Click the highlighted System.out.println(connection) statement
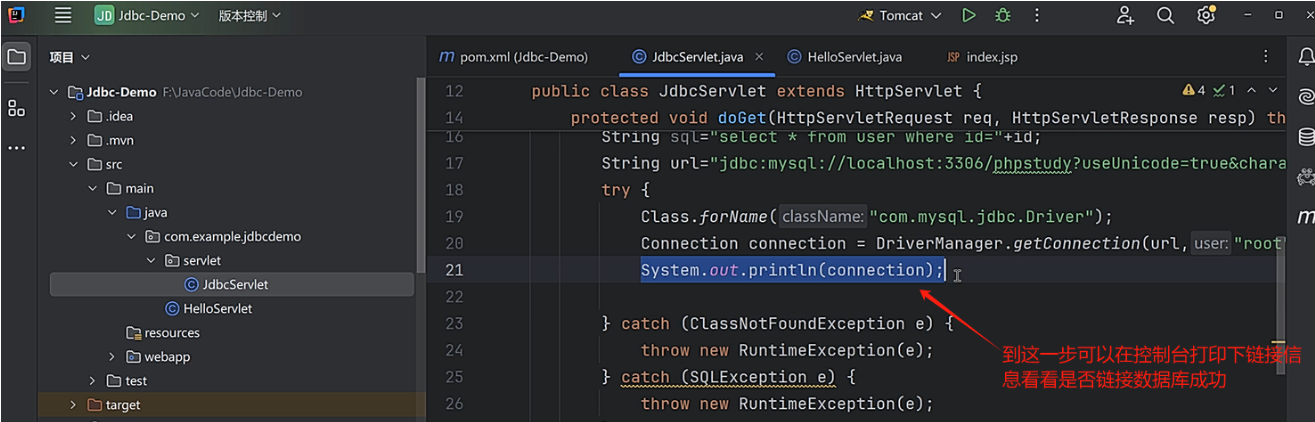The image size is (1315, 422). coord(792,270)
